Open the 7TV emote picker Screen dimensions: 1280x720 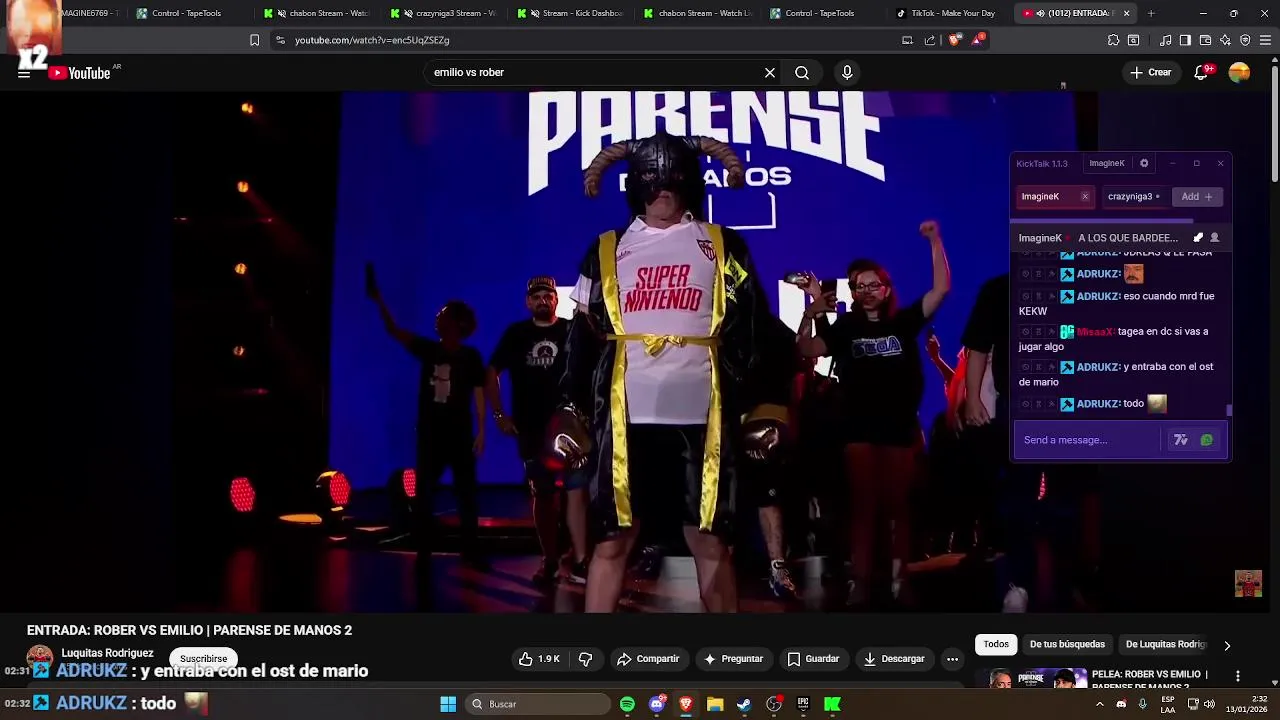[1181, 440]
